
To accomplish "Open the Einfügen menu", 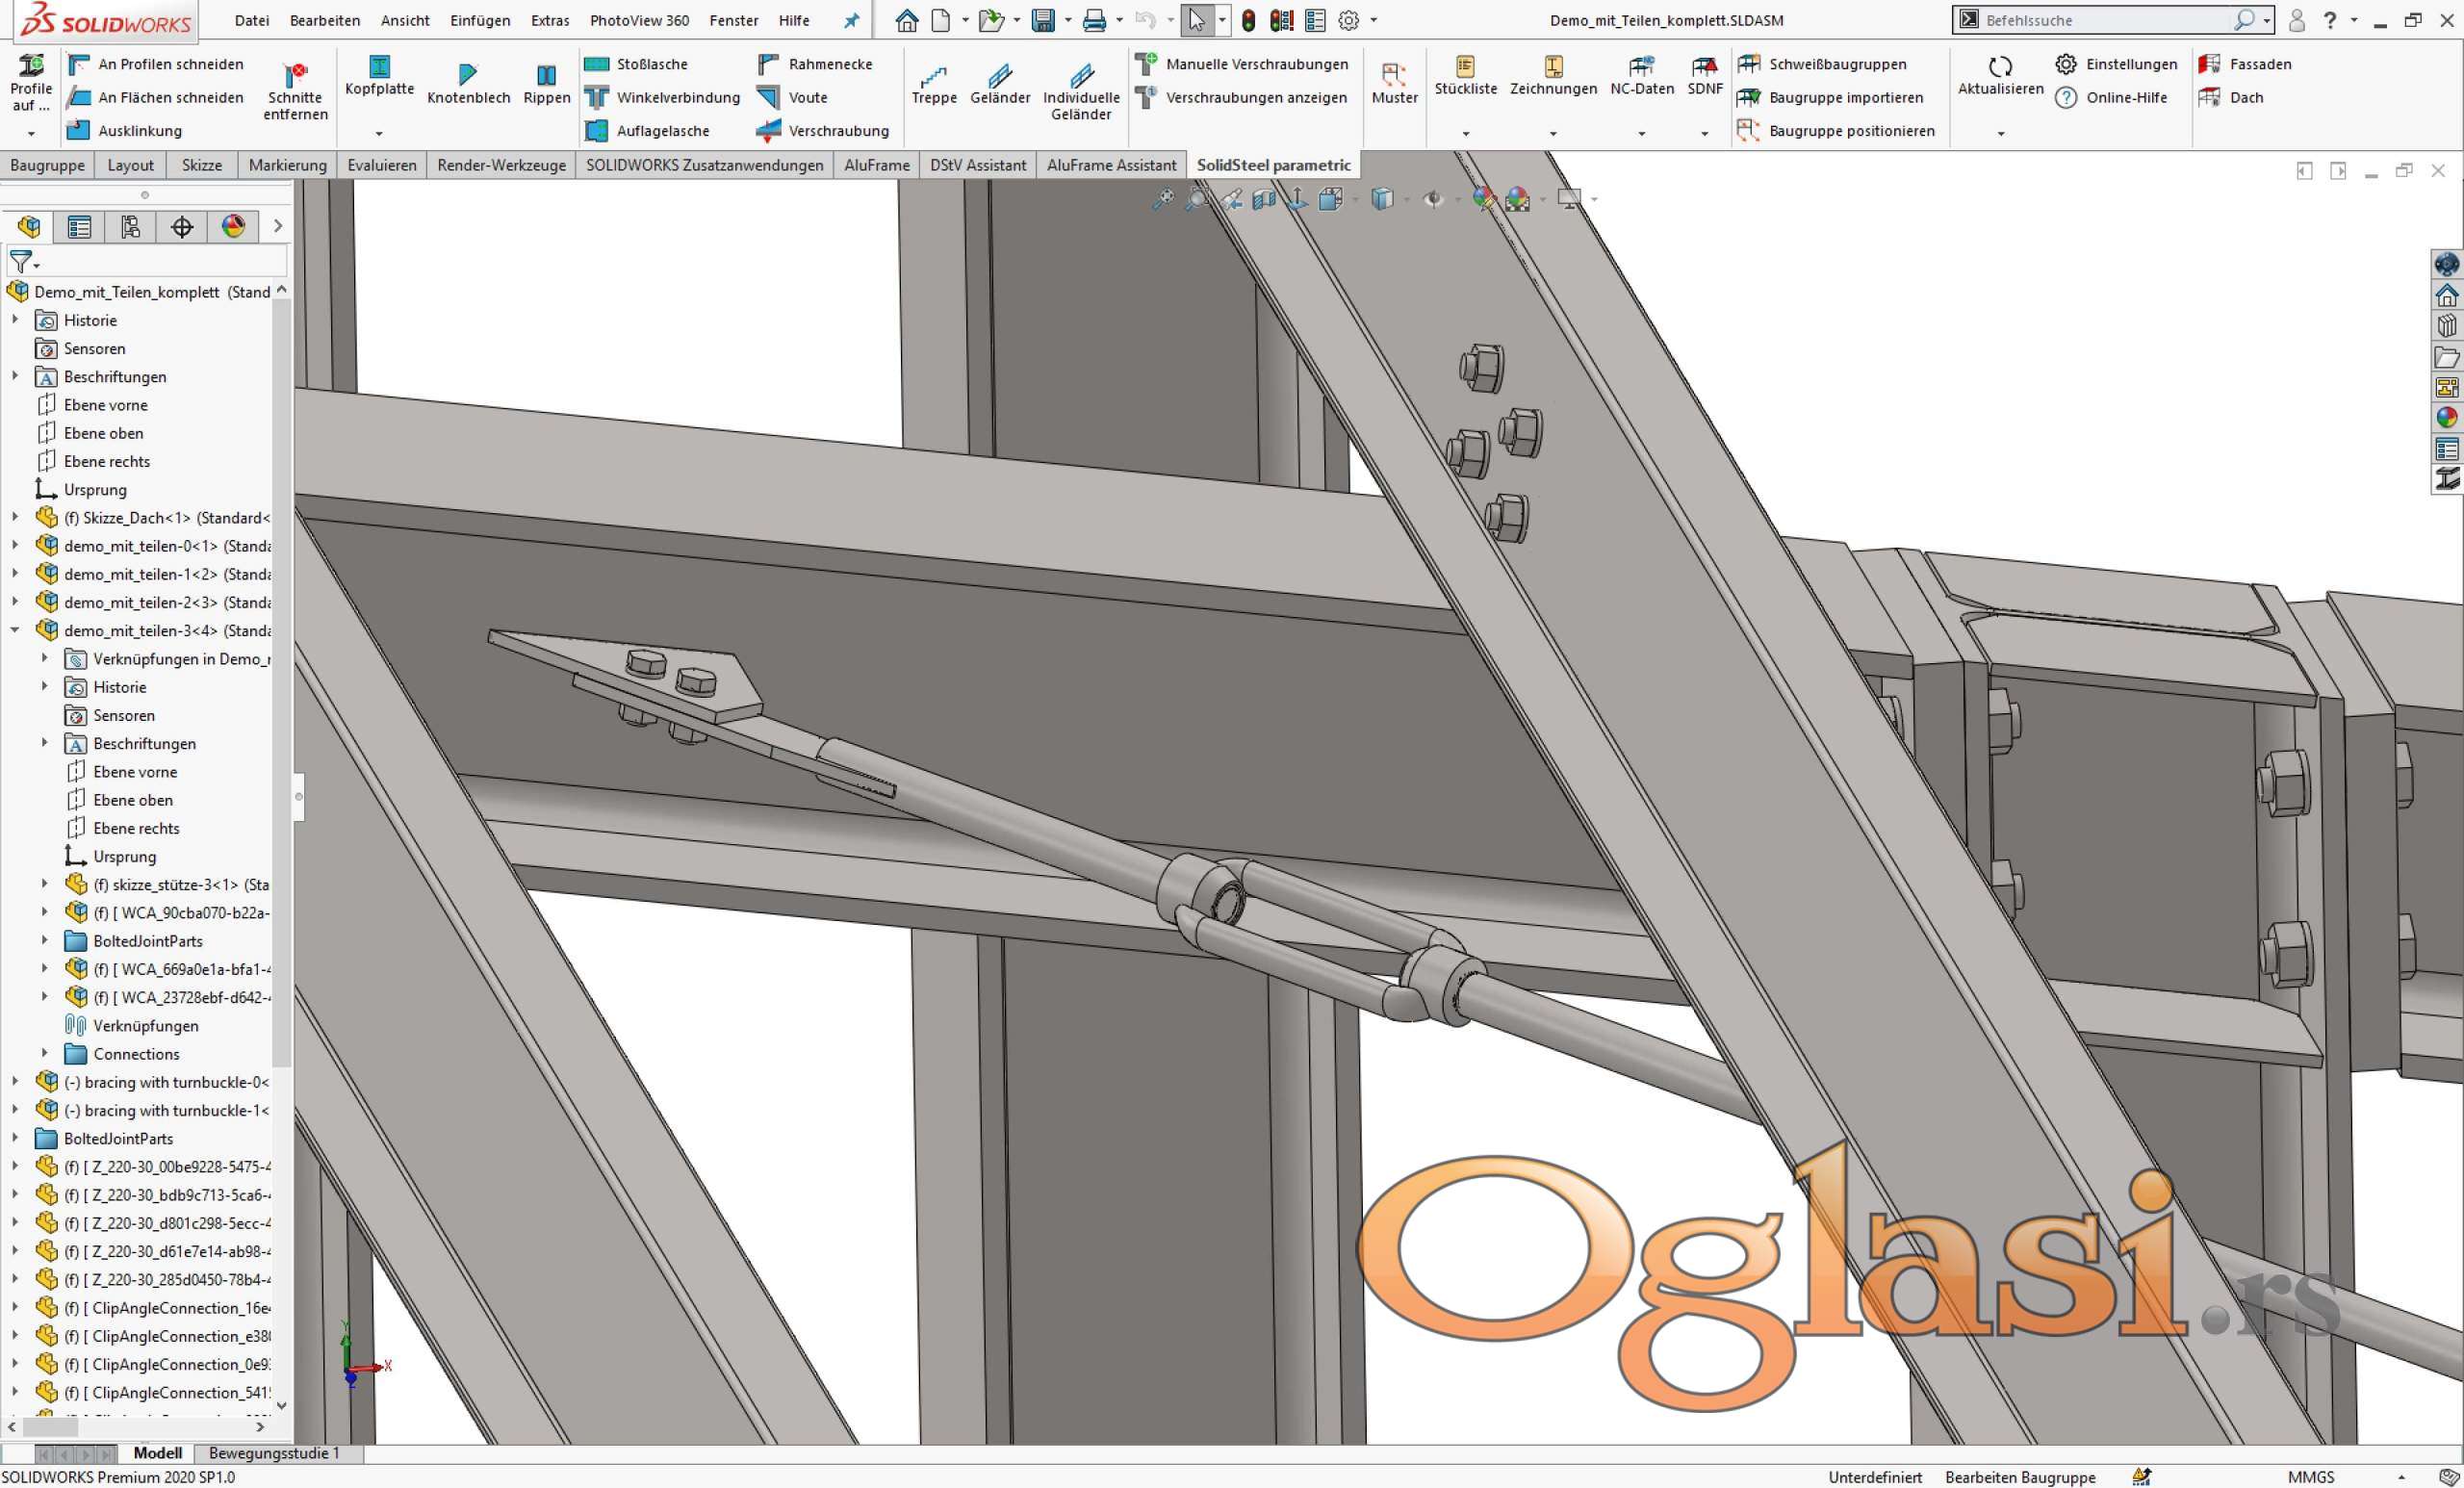I will [x=480, y=21].
